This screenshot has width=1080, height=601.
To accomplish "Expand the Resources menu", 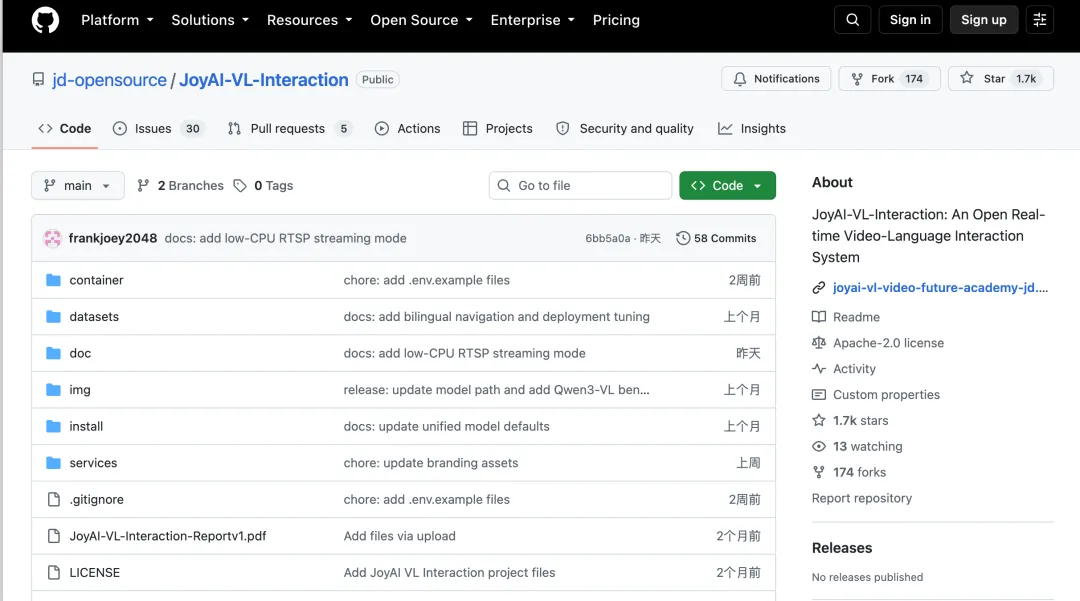I will pos(309,20).
